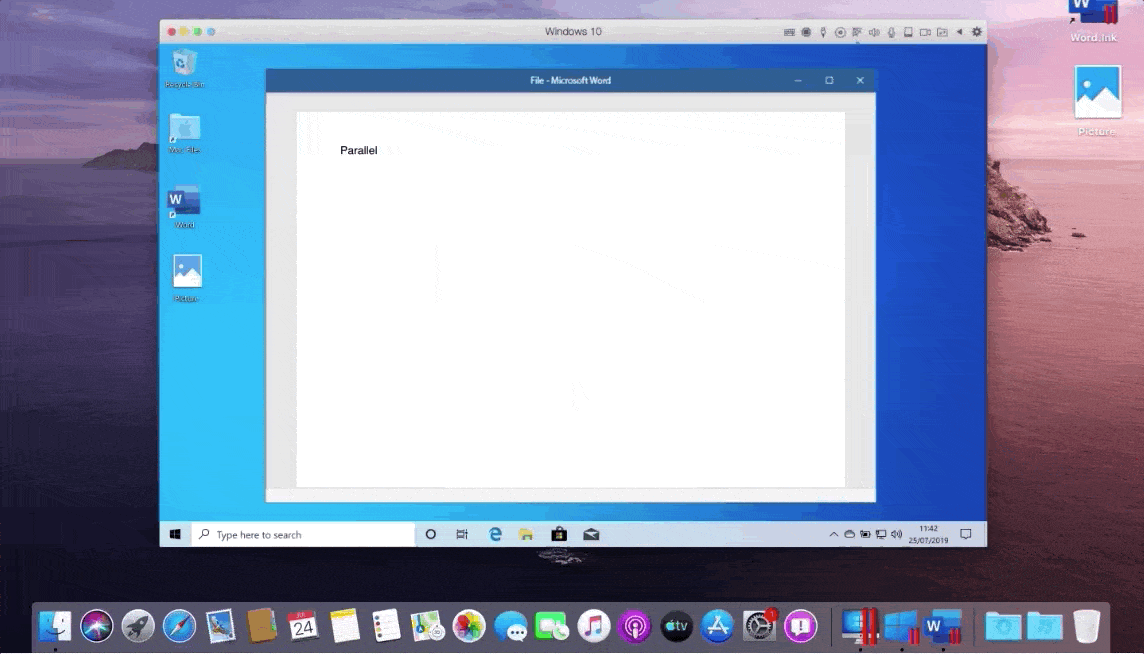Open Messages from the Dock
1144x654 pixels.
tap(511, 626)
